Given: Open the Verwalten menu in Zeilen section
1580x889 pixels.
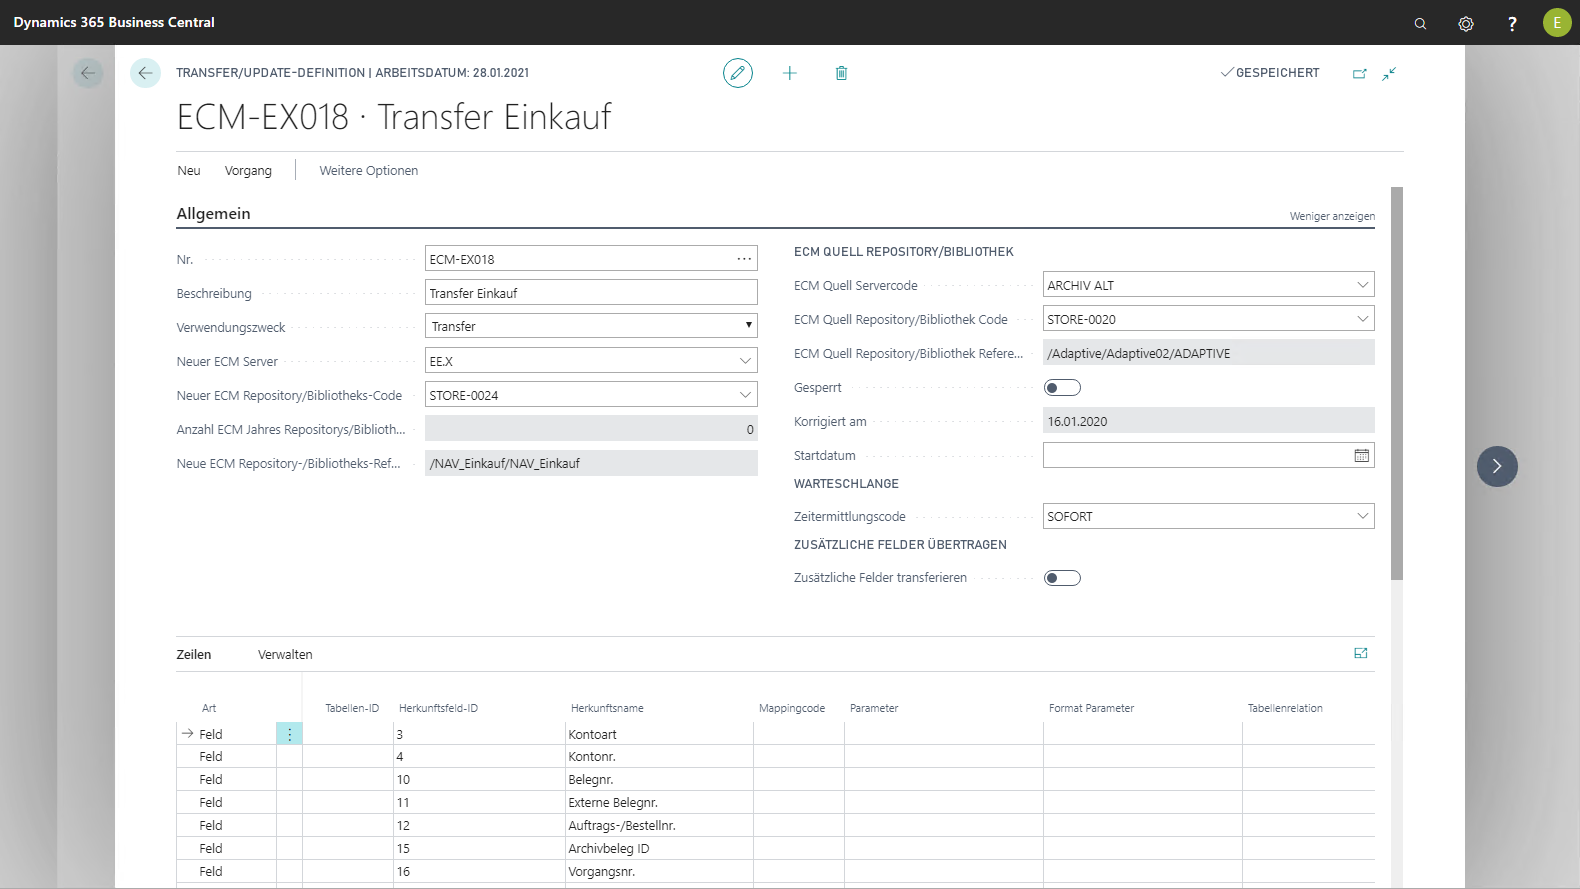Looking at the screenshot, I should pyautogui.click(x=285, y=655).
